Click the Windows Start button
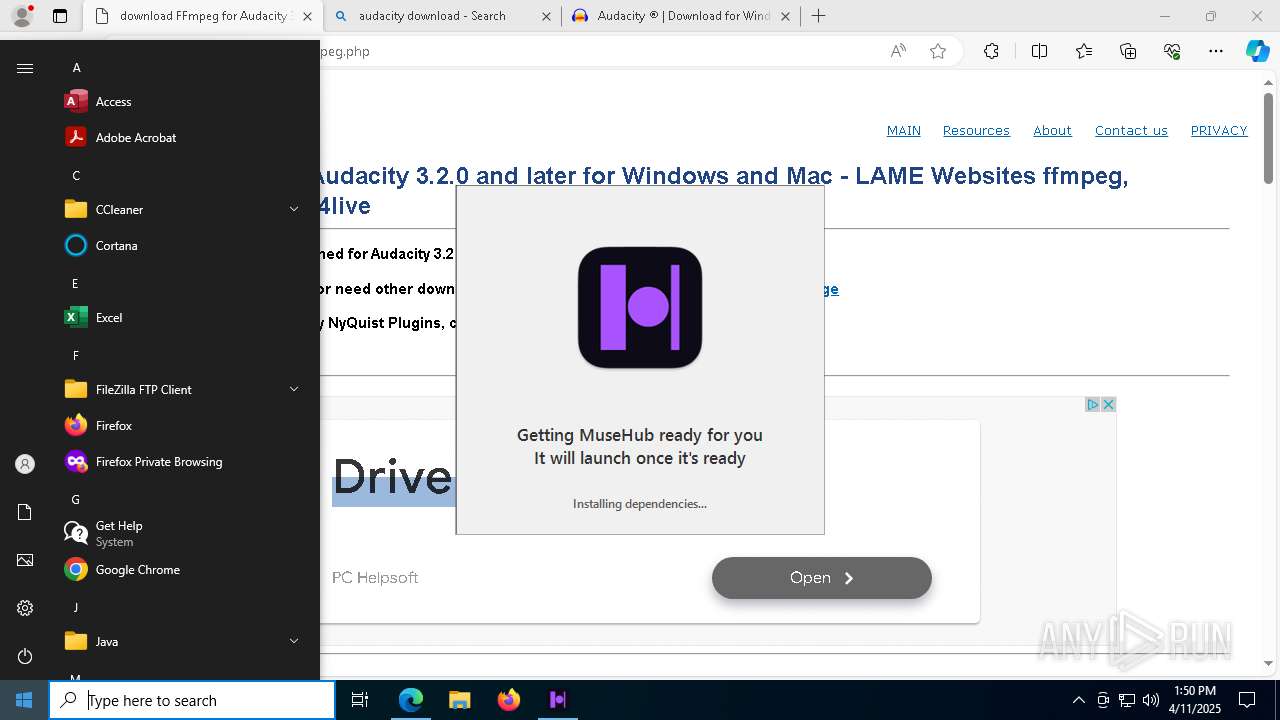The height and width of the screenshot is (720, 1280). pos(24,700)
